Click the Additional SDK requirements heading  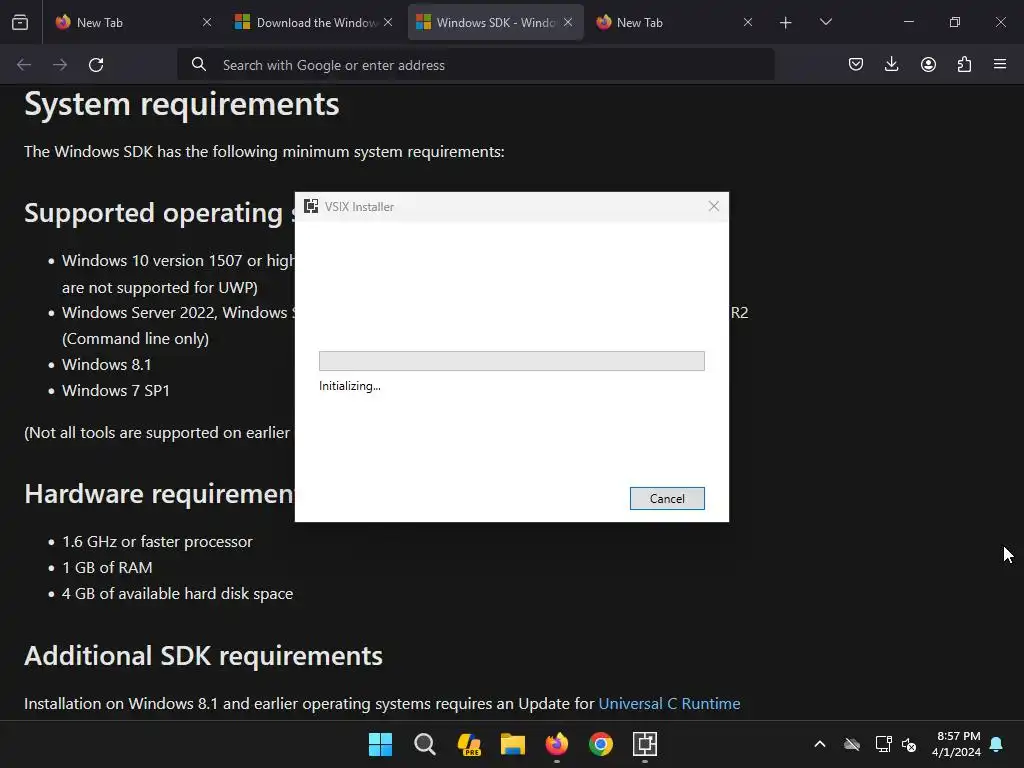pos(203,656)
